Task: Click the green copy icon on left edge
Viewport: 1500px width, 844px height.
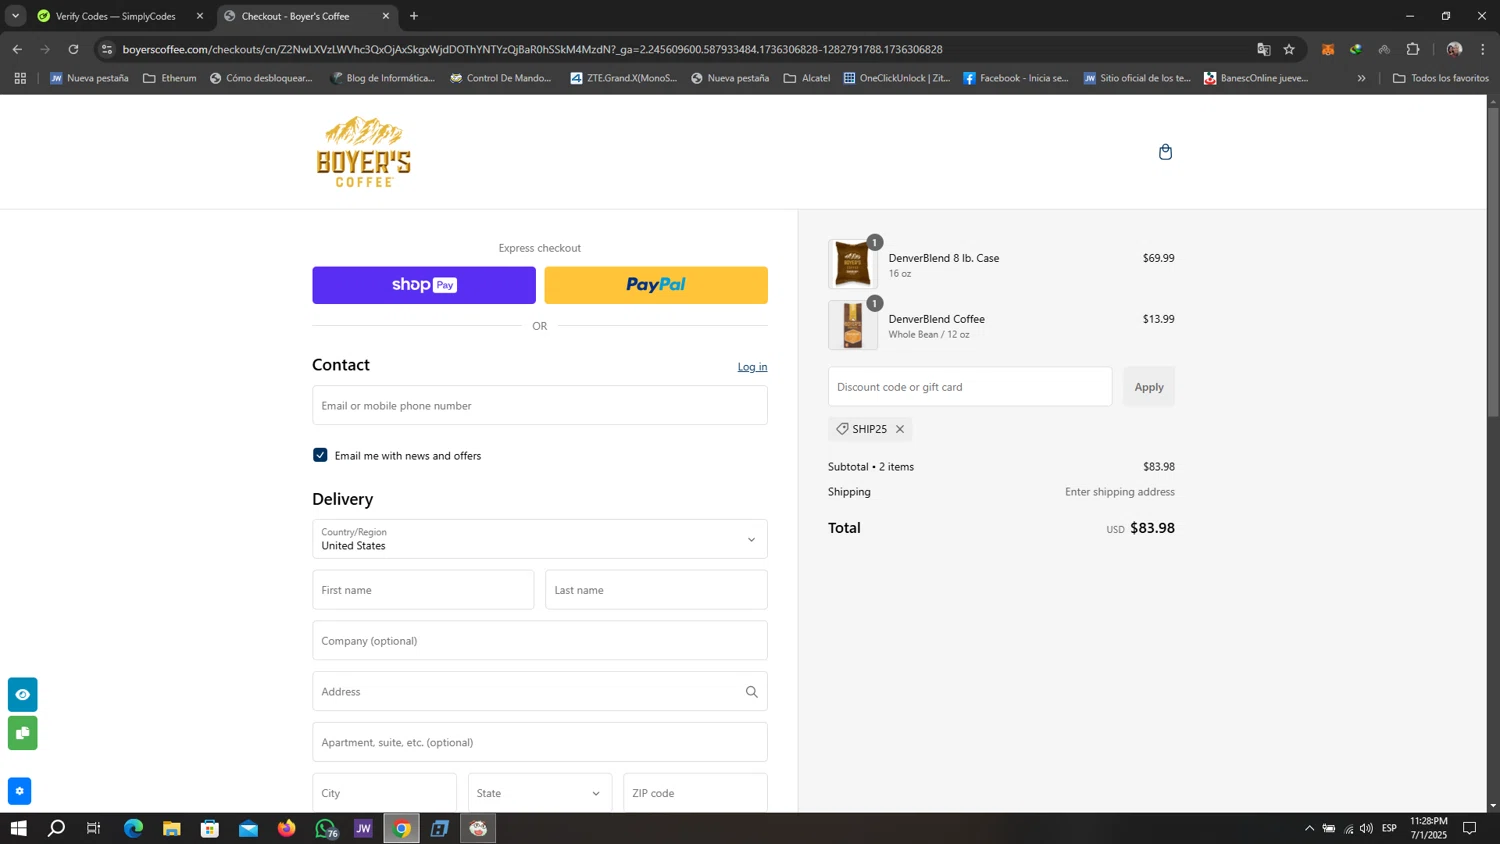Action: coord(22,733)
